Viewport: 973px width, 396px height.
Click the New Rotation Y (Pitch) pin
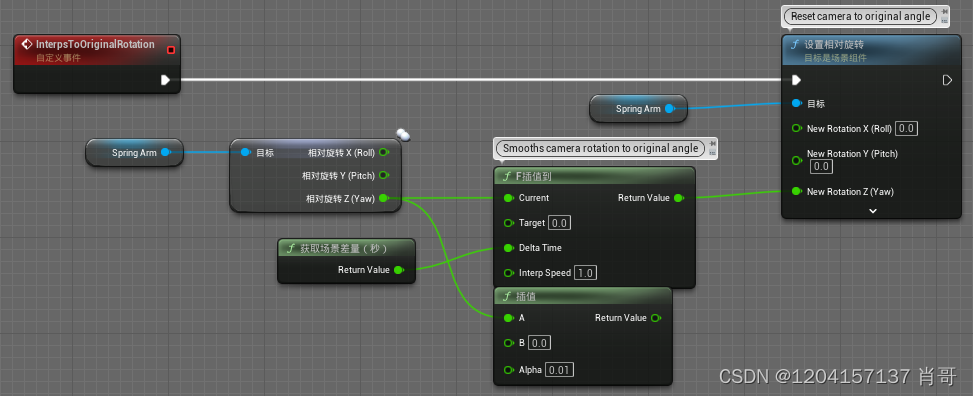coord(797,160)
